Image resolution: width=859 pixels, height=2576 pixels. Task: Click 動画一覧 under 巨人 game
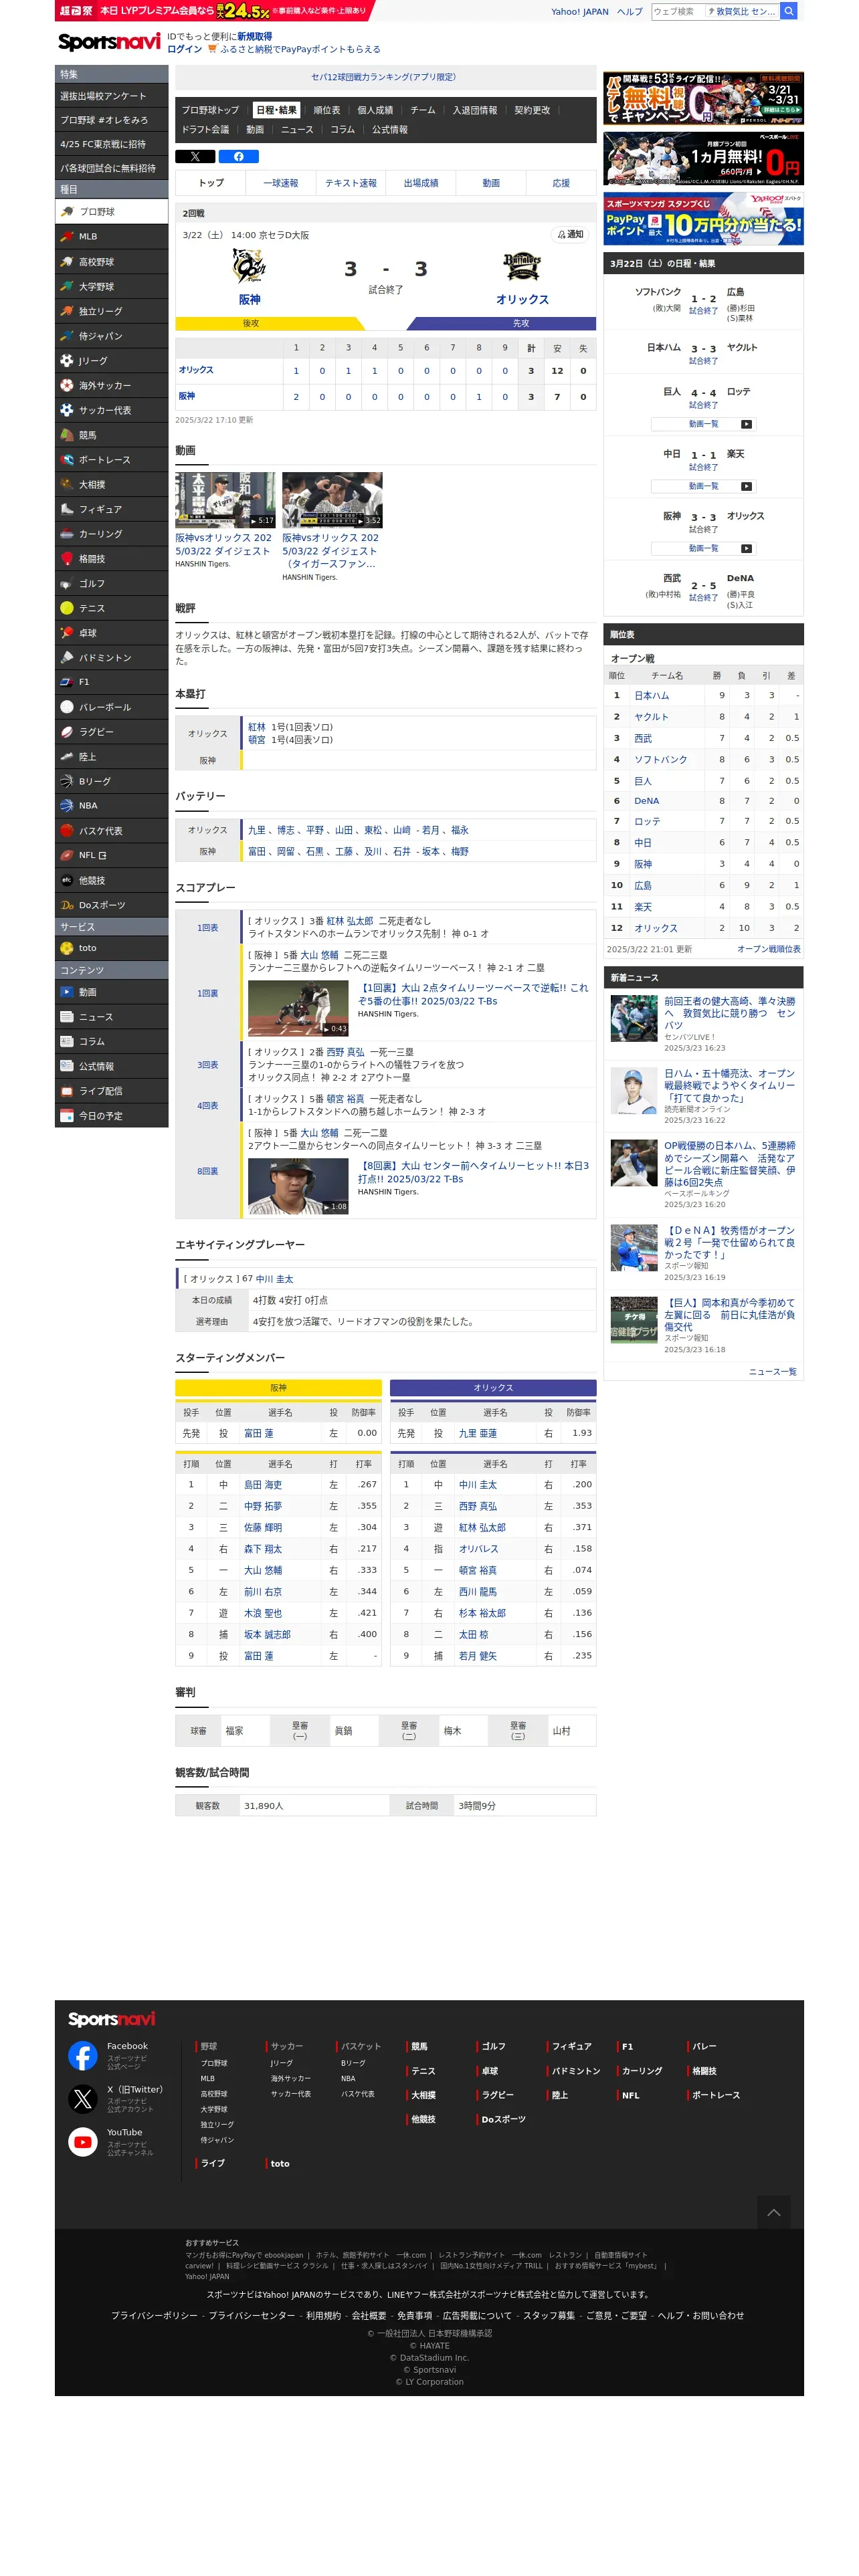coord(703,424)
